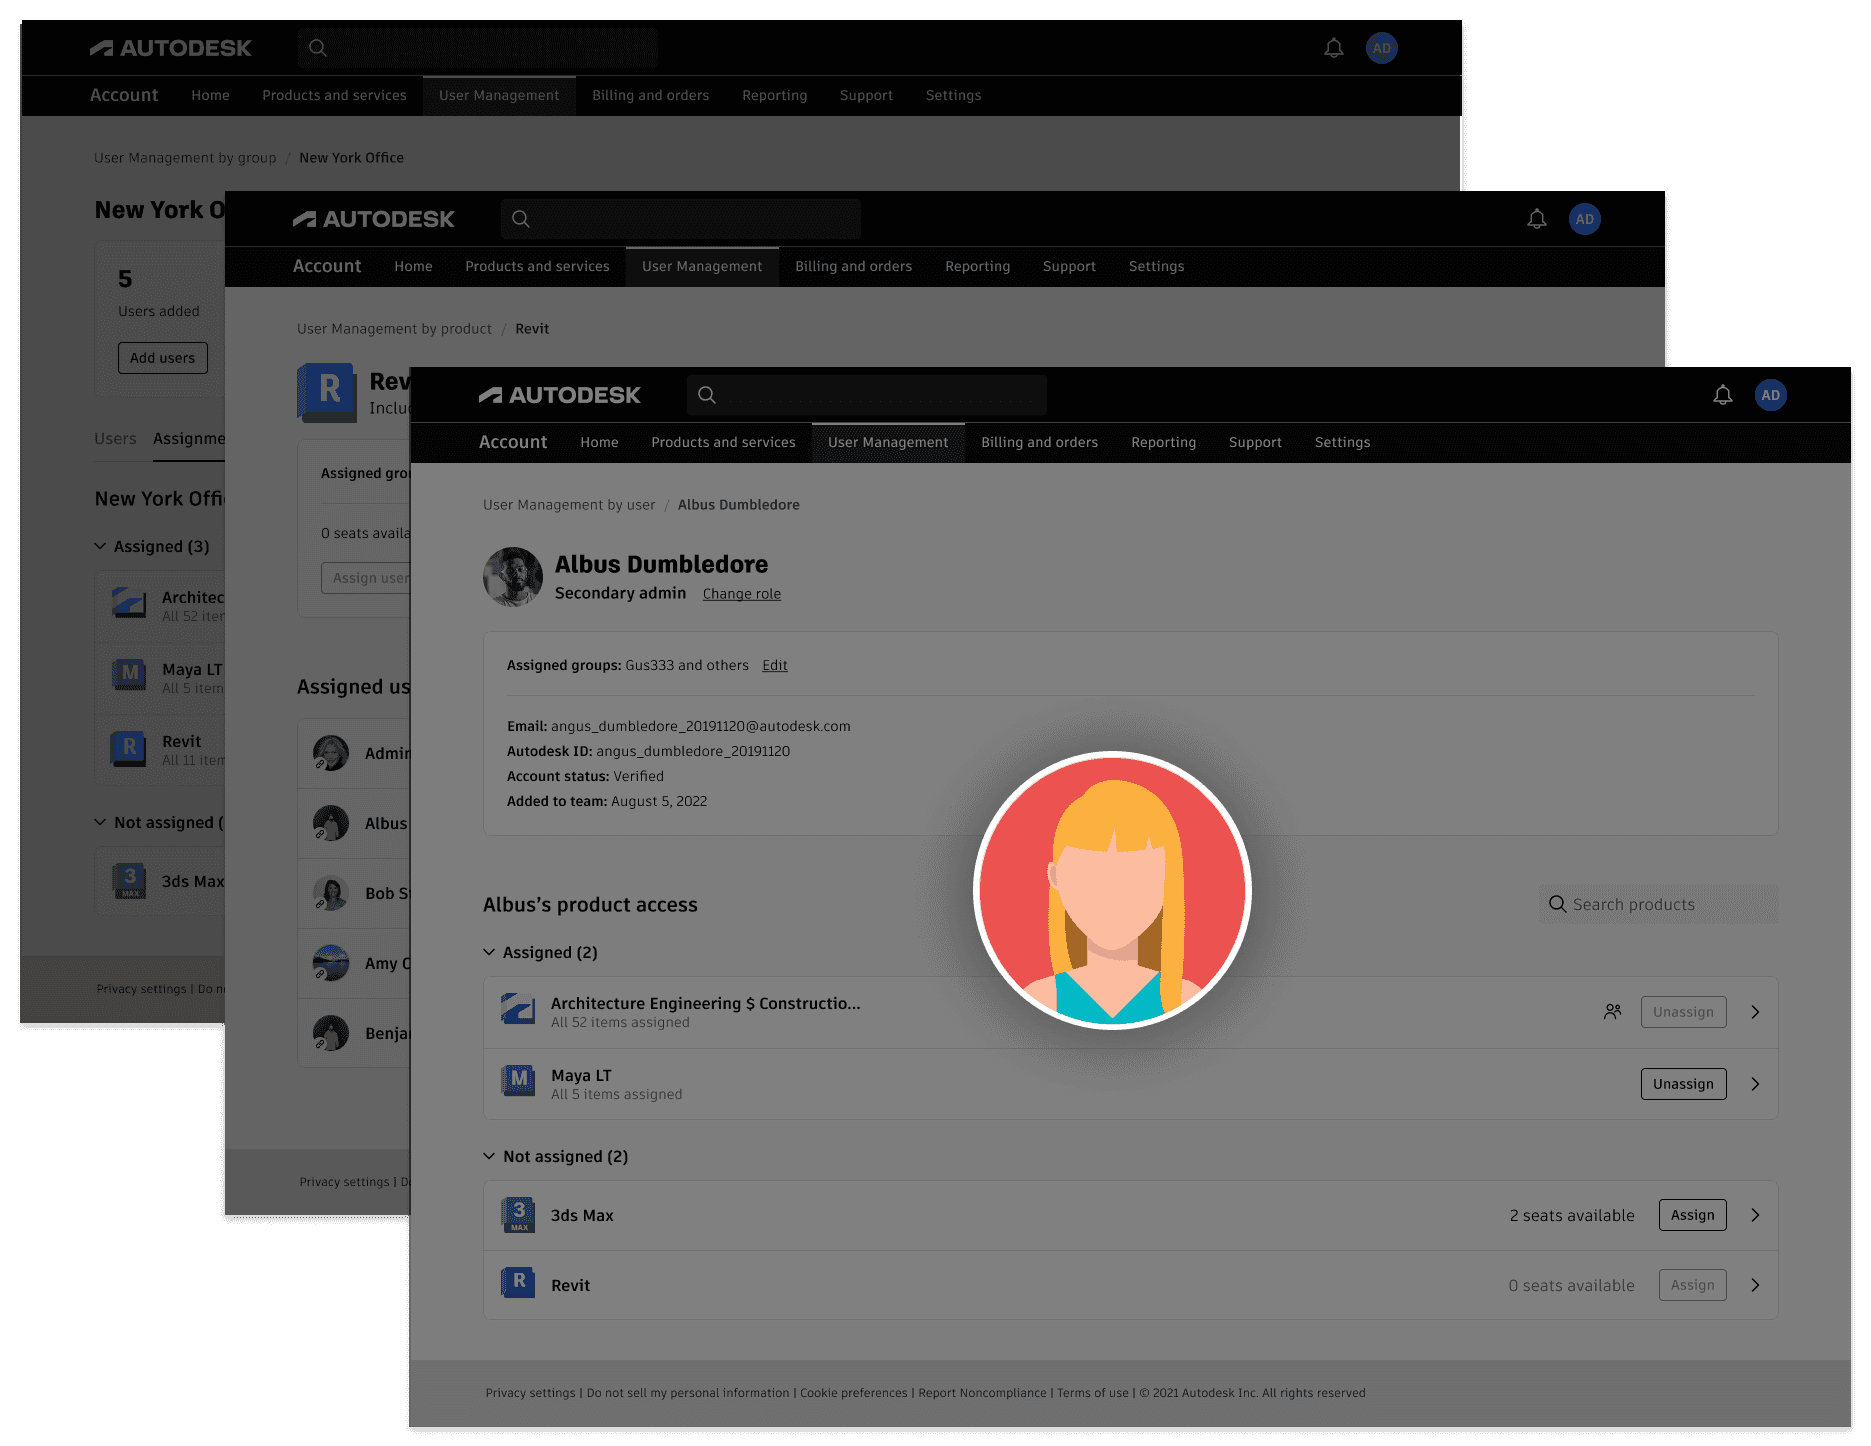This screenshot has height=1446, width=1871.
Task: Click AD avatar in middle Revit window
Action: pyautogui.click(x=1584, y=219)
